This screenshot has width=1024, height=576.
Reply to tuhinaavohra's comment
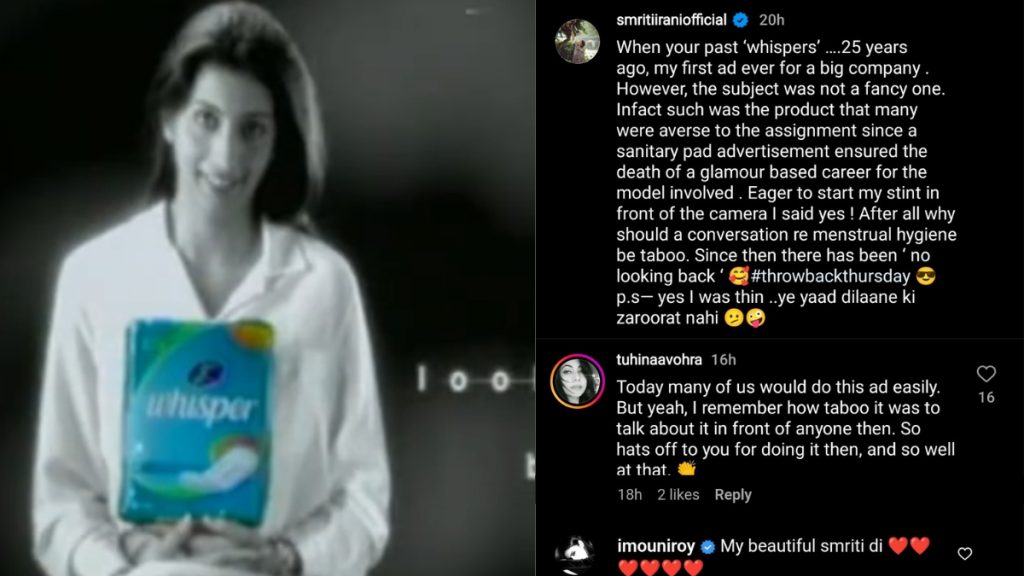[x=733, y=495]
